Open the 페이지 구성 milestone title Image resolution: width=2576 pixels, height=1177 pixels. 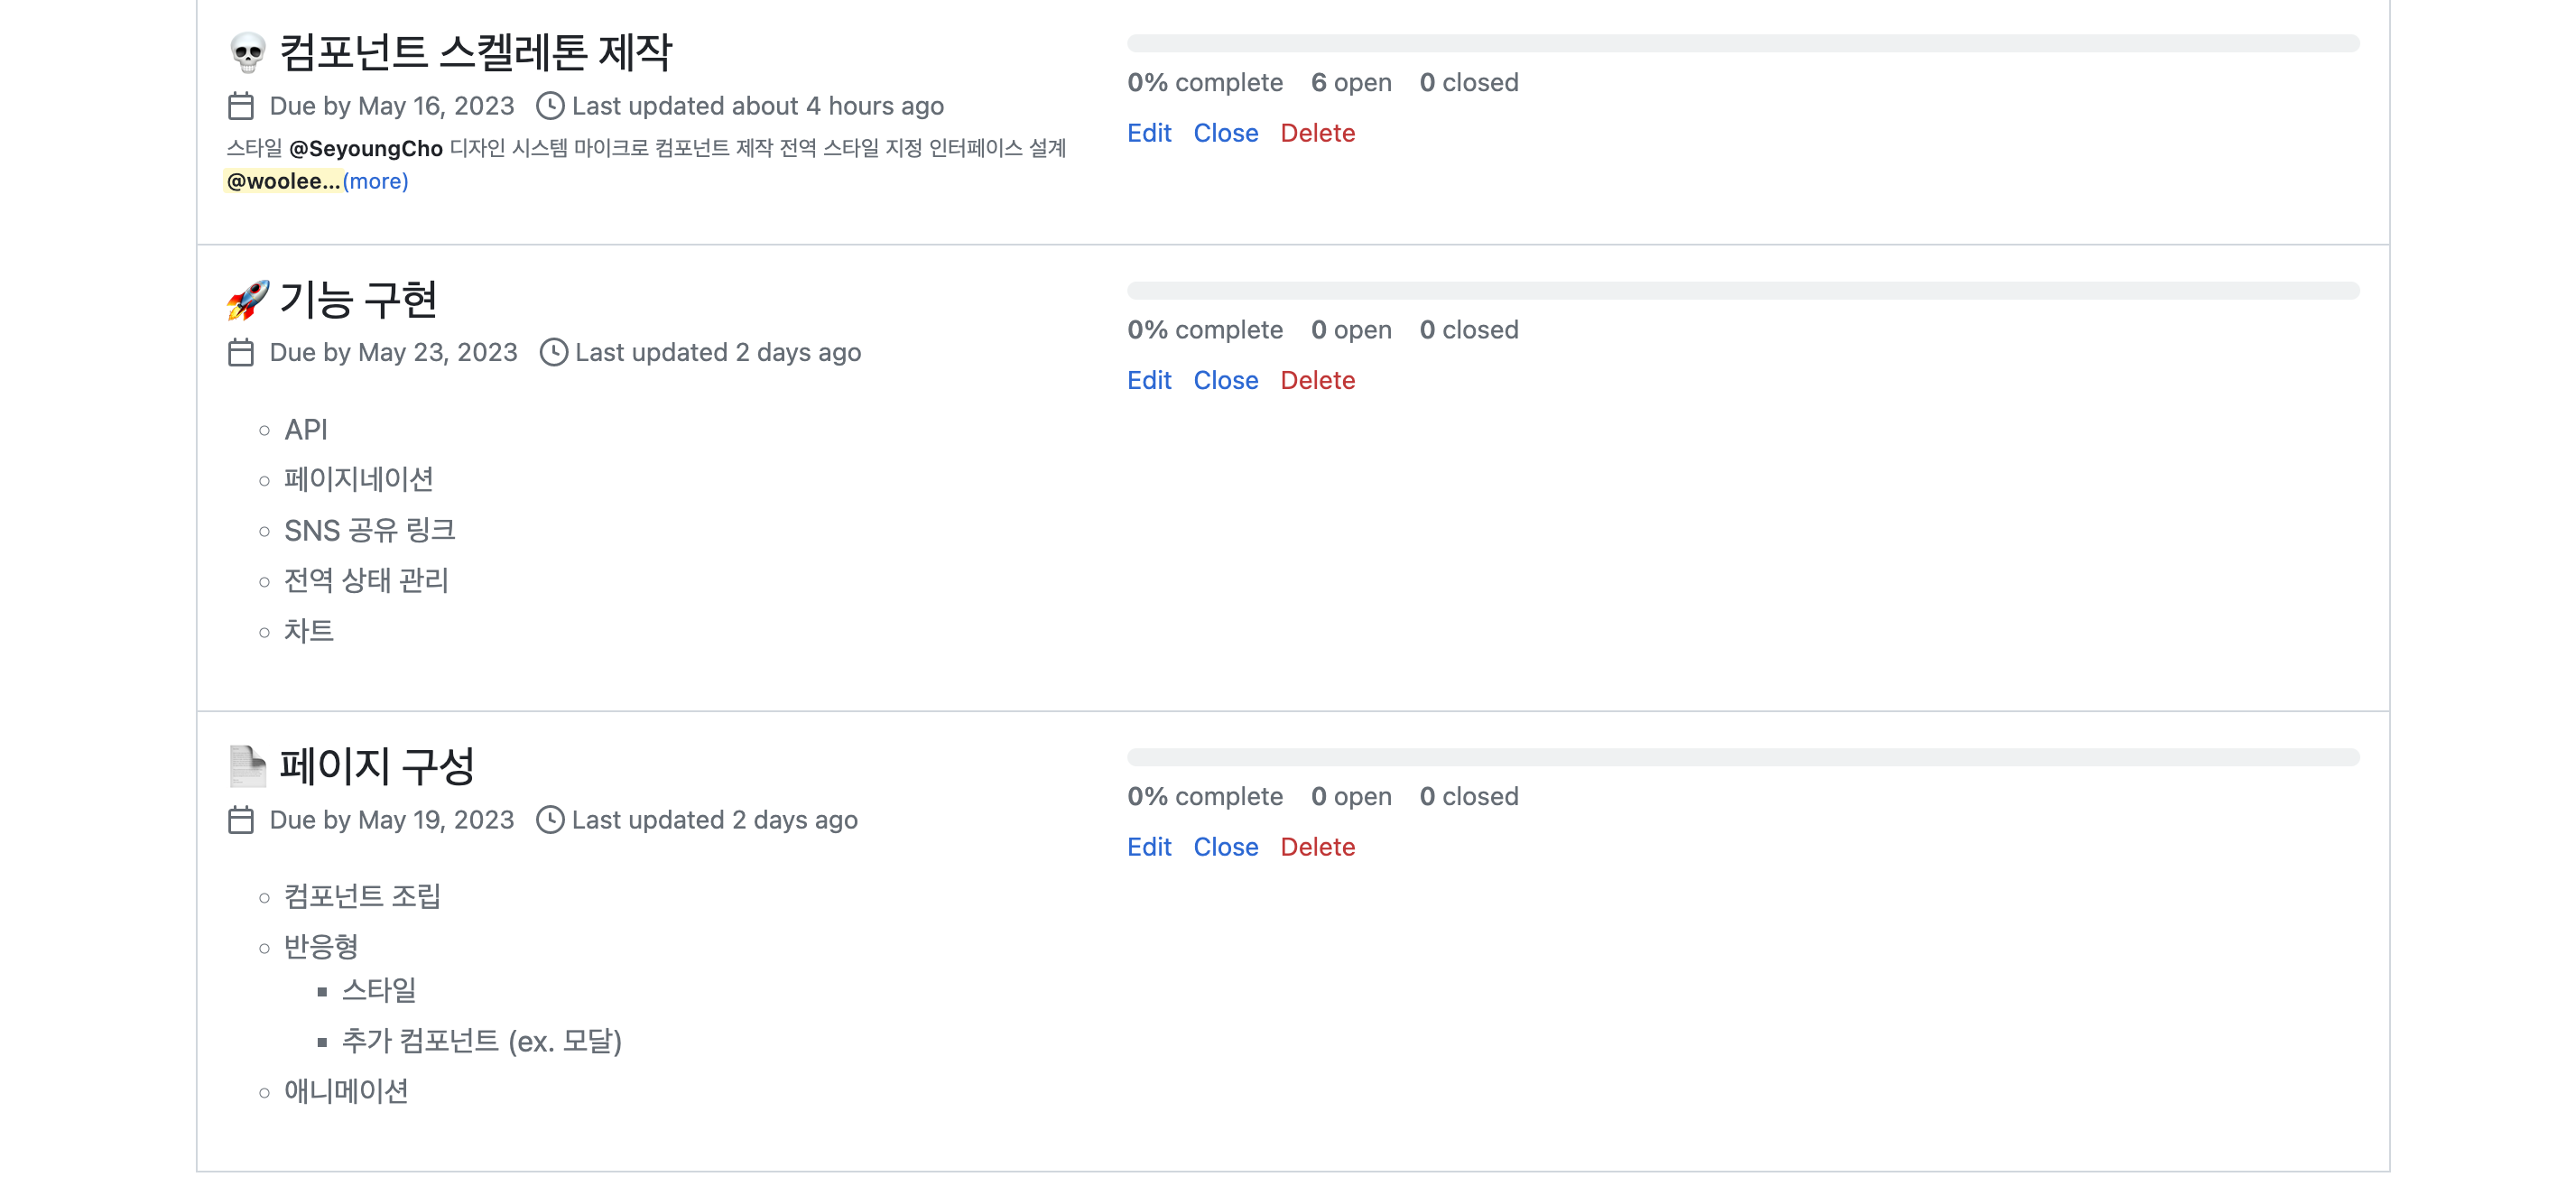[376, 766]
